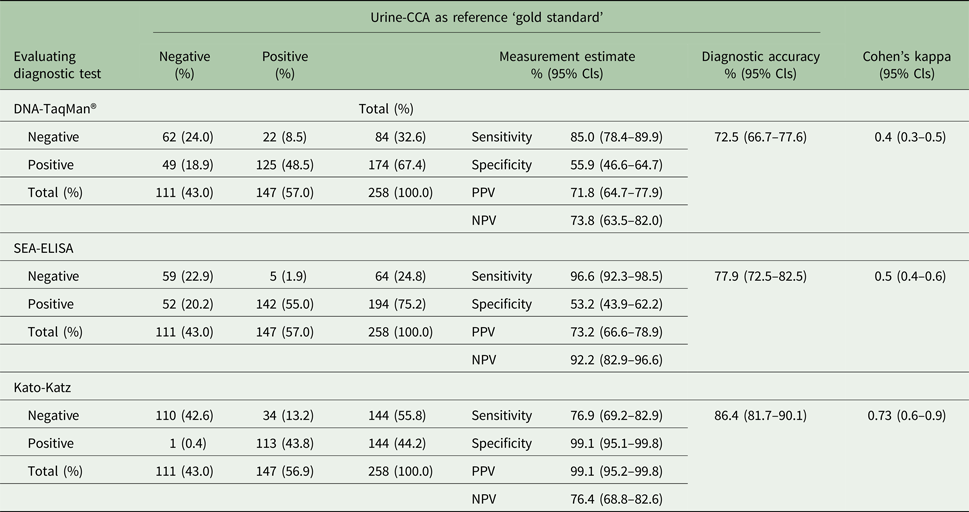Click the Kato-Katz row heading
Viewport: 969px width, 512px height.
coord(43,387)
